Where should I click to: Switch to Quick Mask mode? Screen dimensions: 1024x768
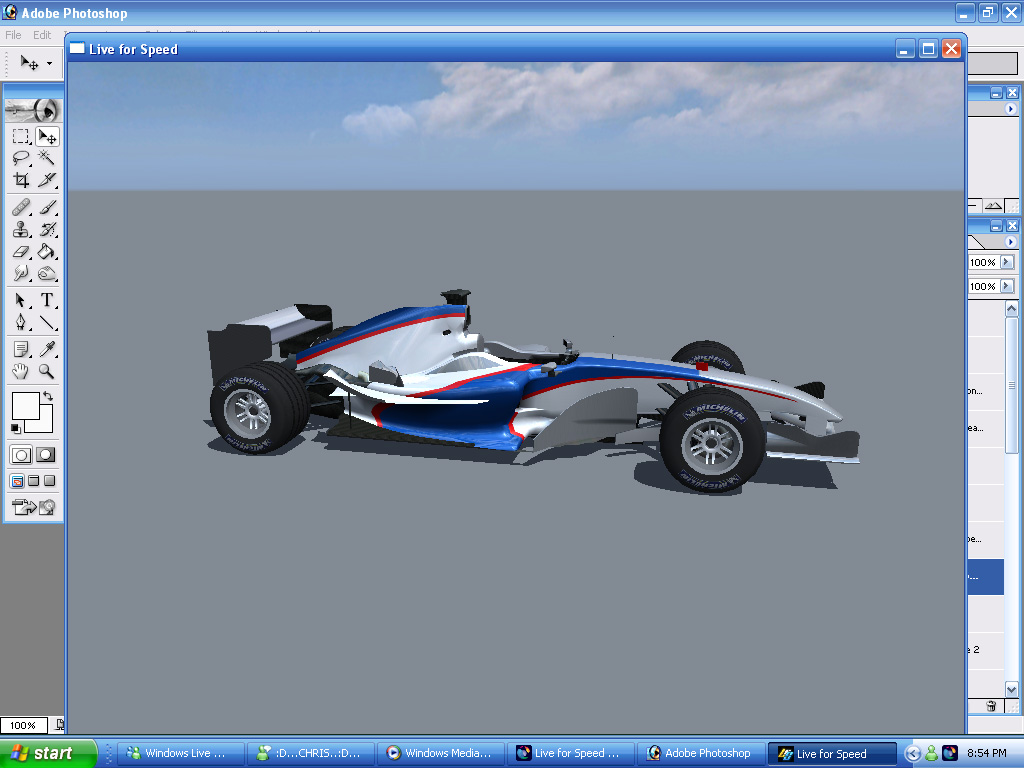coord(46,455)
